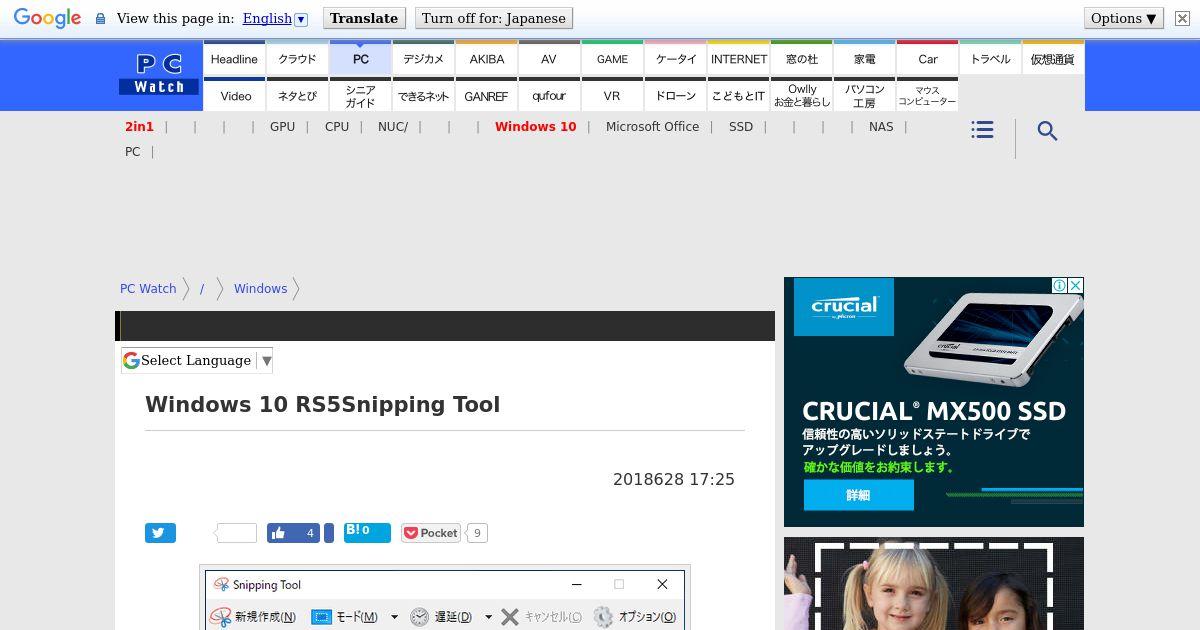
Task: Bookmark with Hatena B! button
Action: point(367,532)
